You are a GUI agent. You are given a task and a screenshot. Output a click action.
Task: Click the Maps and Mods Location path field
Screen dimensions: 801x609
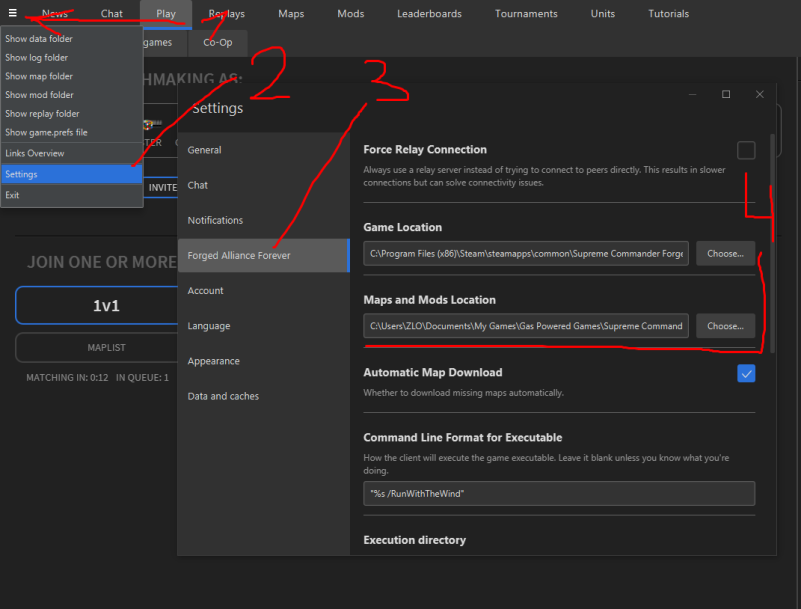(x=526, y=326)
